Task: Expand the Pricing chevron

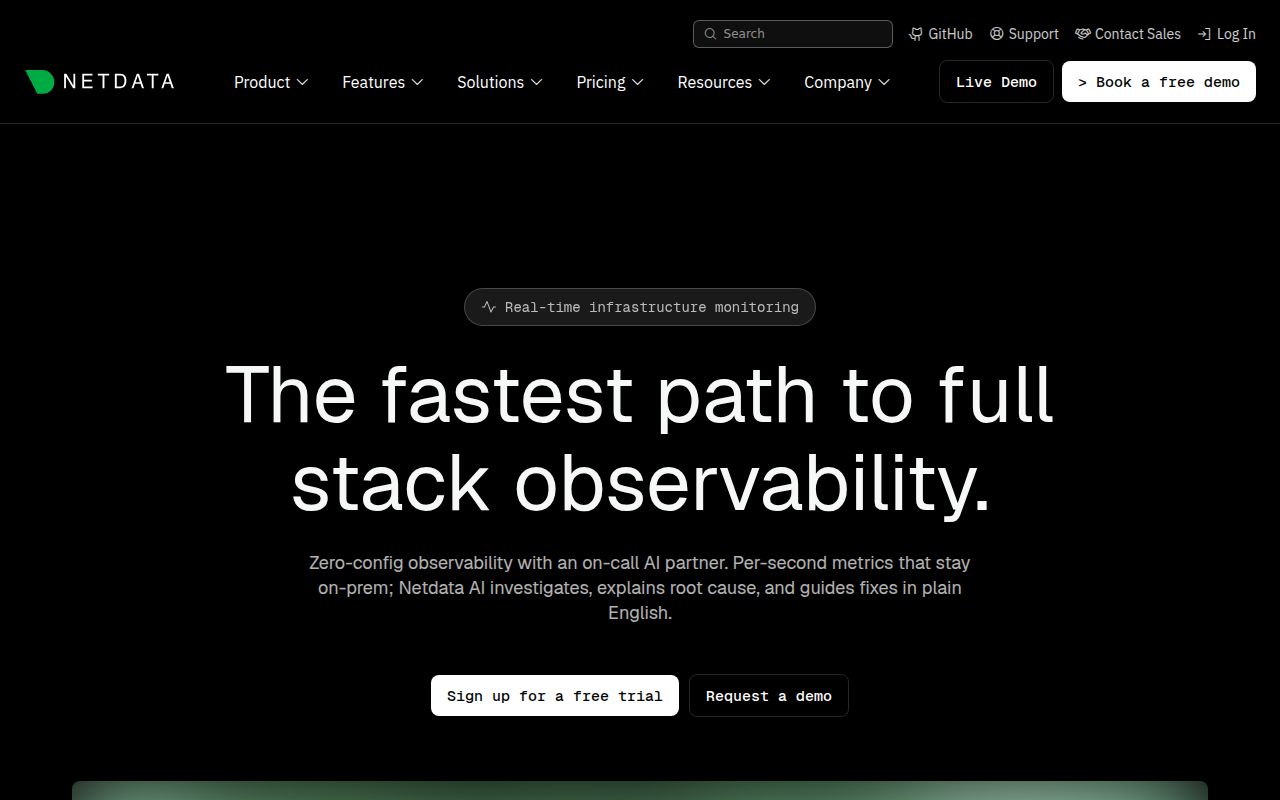Action: 637,82
